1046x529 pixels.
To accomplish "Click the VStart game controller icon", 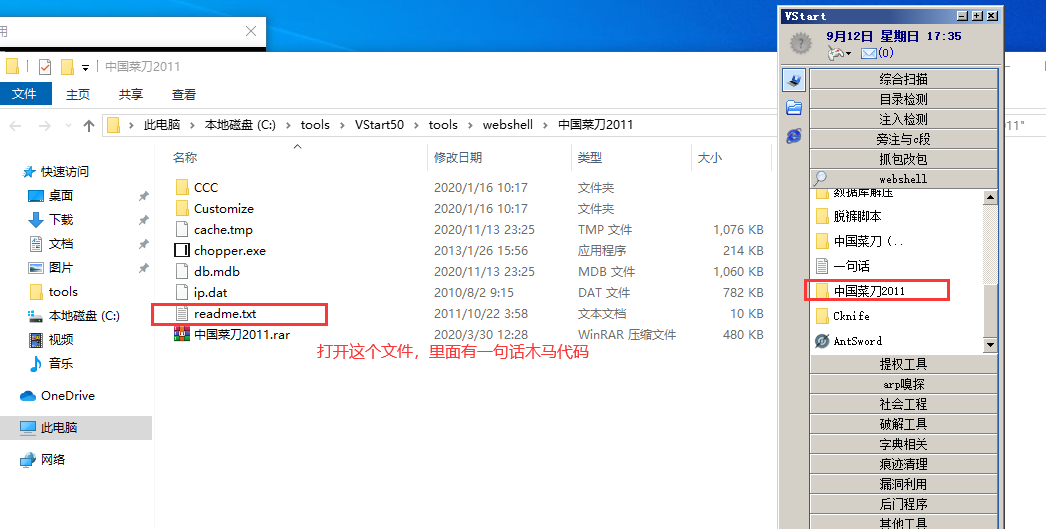I will (837, 52).
